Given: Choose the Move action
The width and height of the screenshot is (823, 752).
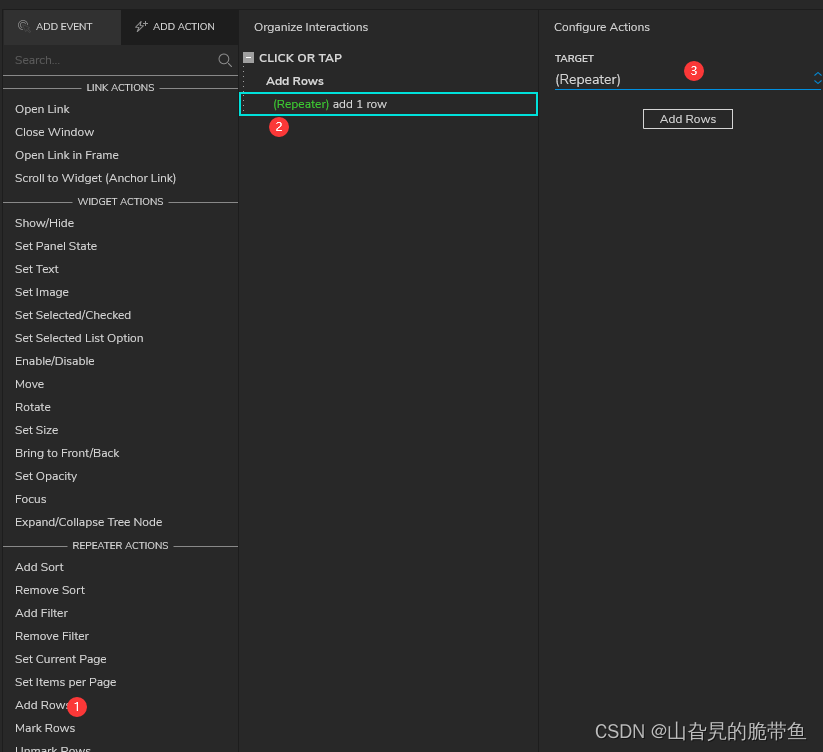Looking at the screenshot, I should coord(29,384).
